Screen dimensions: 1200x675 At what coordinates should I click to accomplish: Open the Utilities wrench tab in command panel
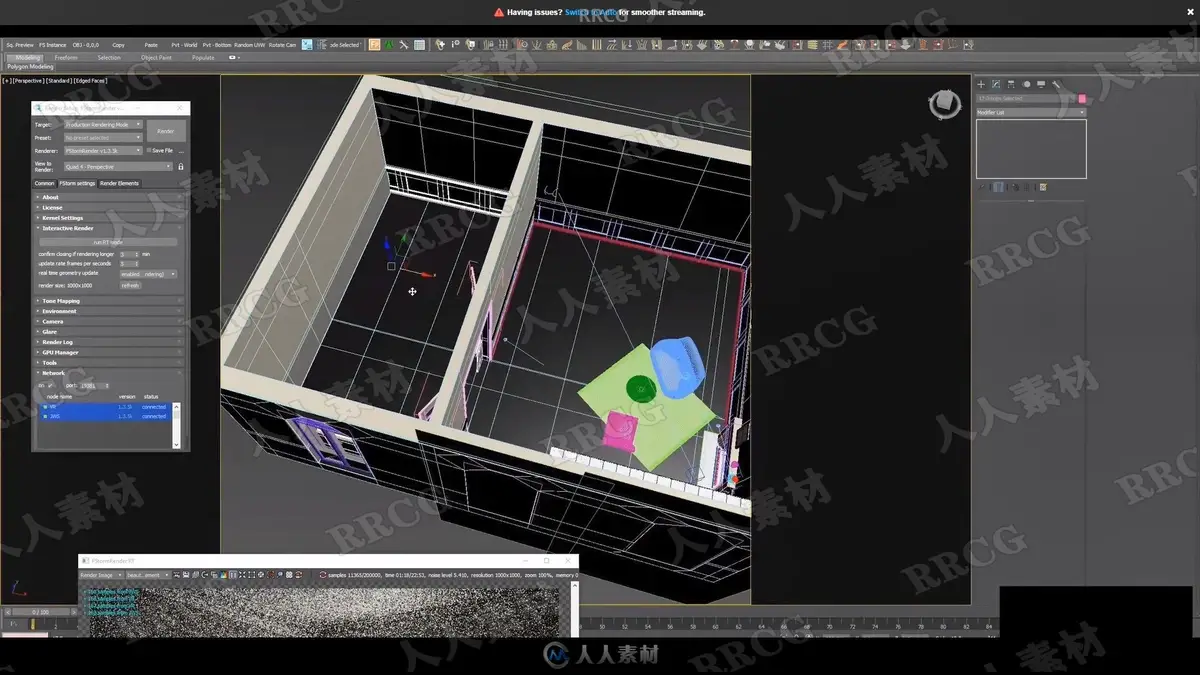(x=1056, y=84)
